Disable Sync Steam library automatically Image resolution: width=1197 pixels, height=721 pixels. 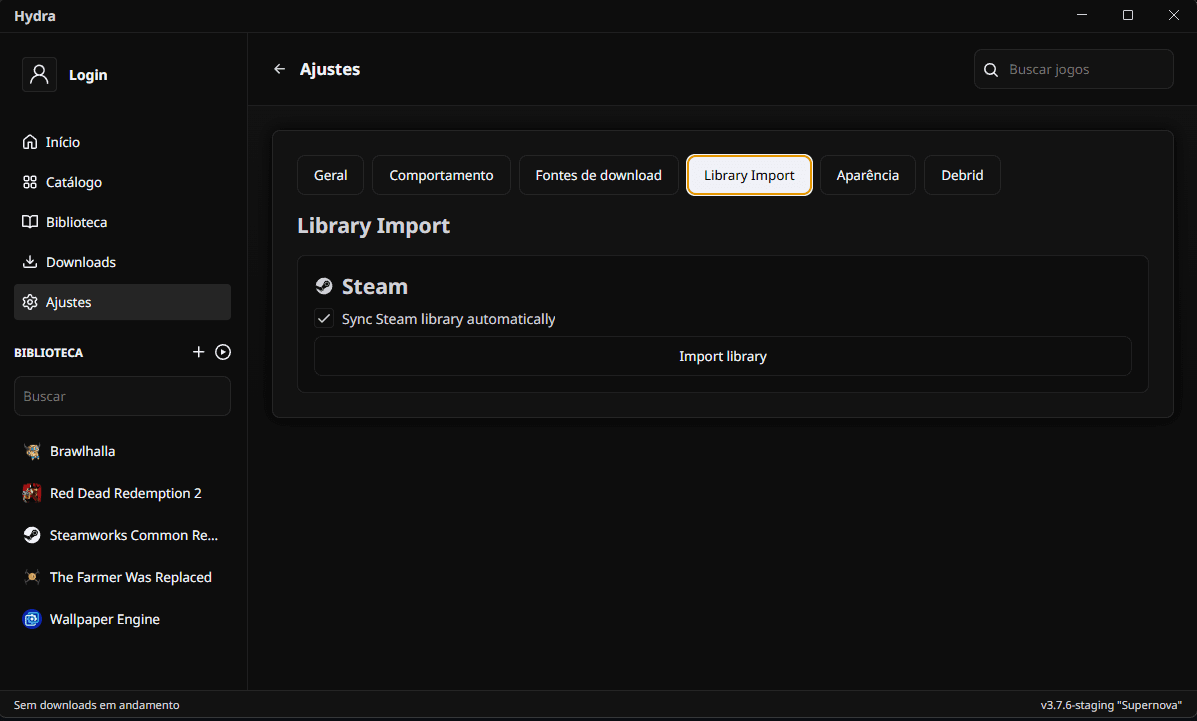pyautogui.click(x=324, y=318)
